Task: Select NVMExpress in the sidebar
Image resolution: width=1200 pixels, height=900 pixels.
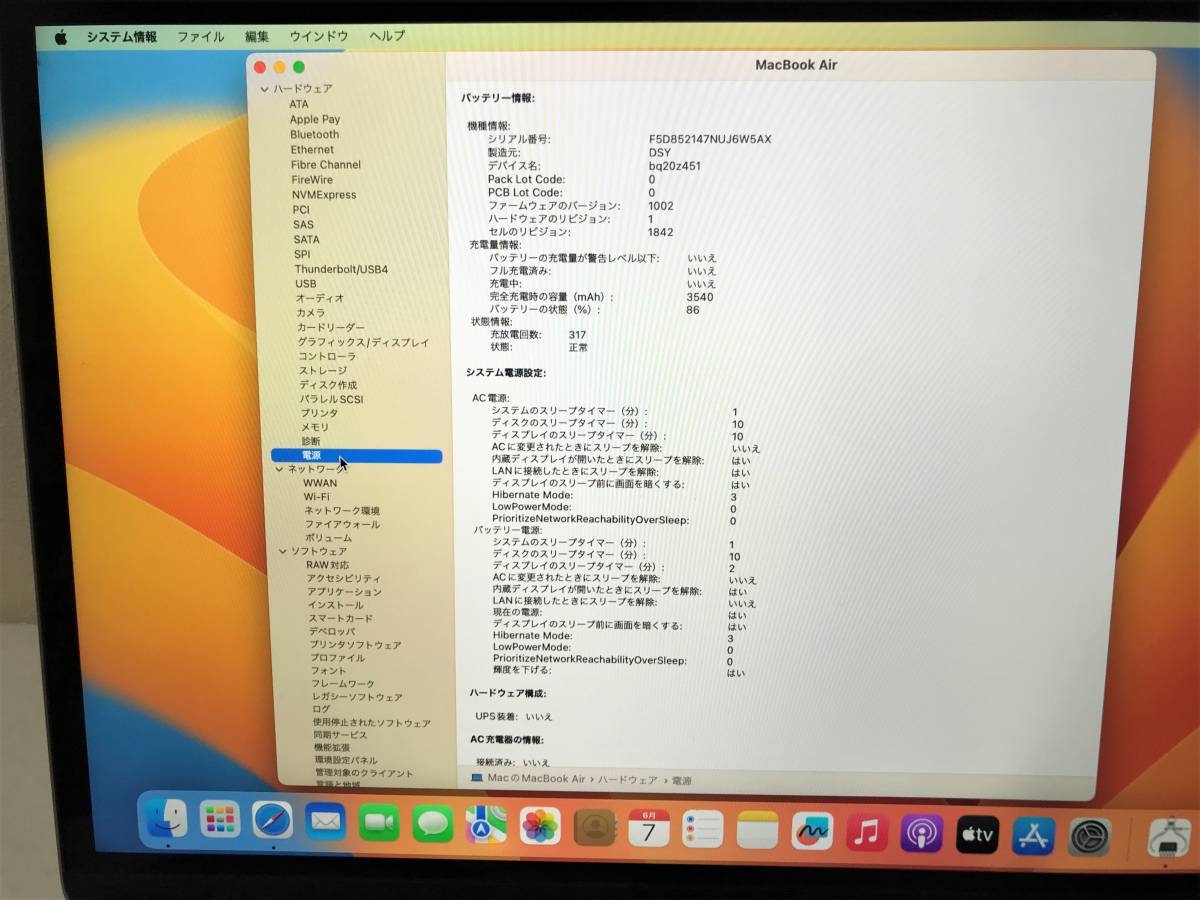Action: click(x=324, y=195)
